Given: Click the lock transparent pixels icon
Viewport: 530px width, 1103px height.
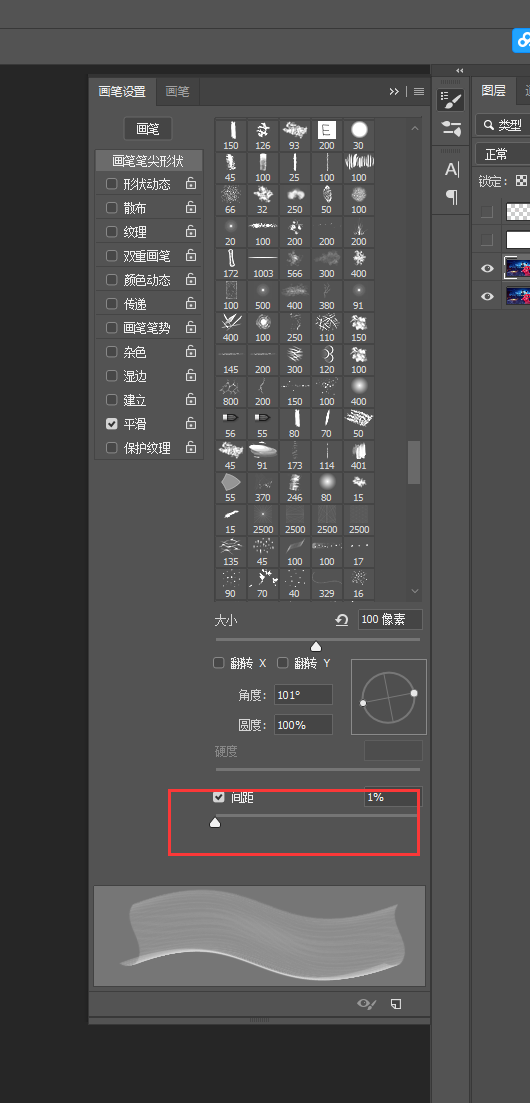Looking at the screenshot, I should point(522,181).
